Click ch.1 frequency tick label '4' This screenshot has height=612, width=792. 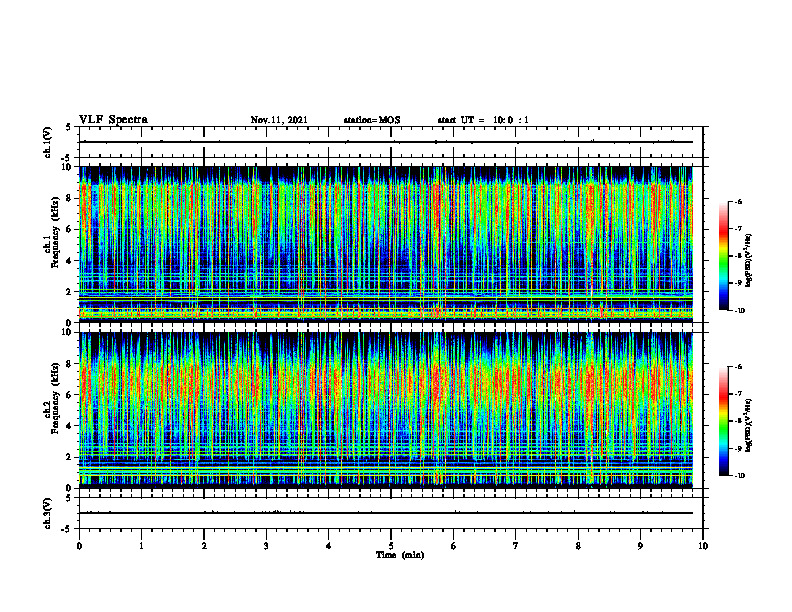coord(70,261)
